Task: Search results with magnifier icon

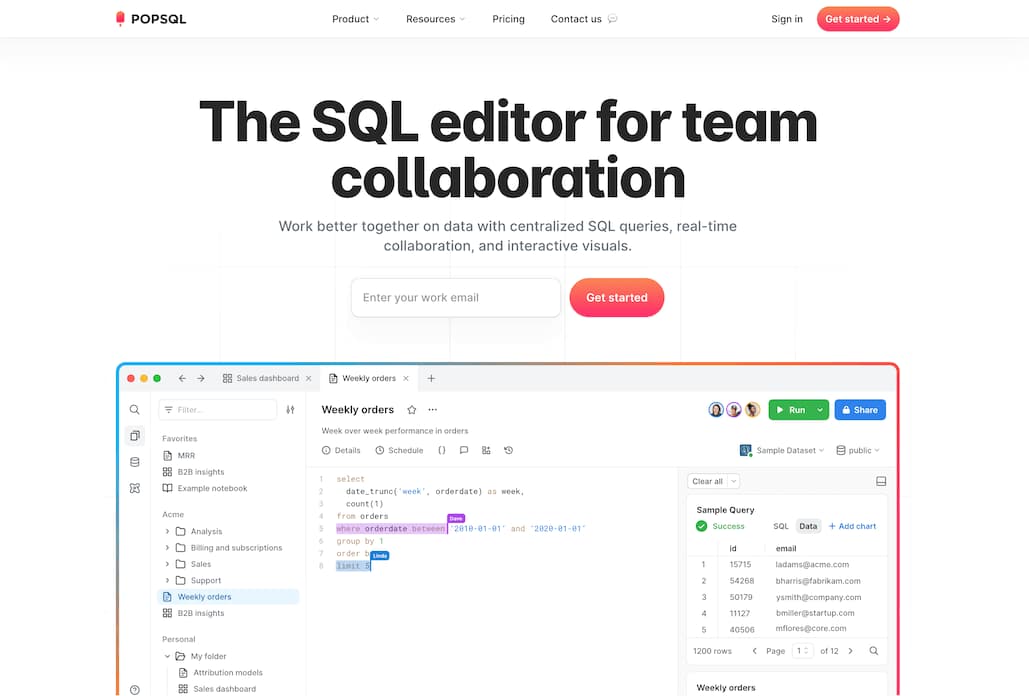Action: tap(873, 651)
